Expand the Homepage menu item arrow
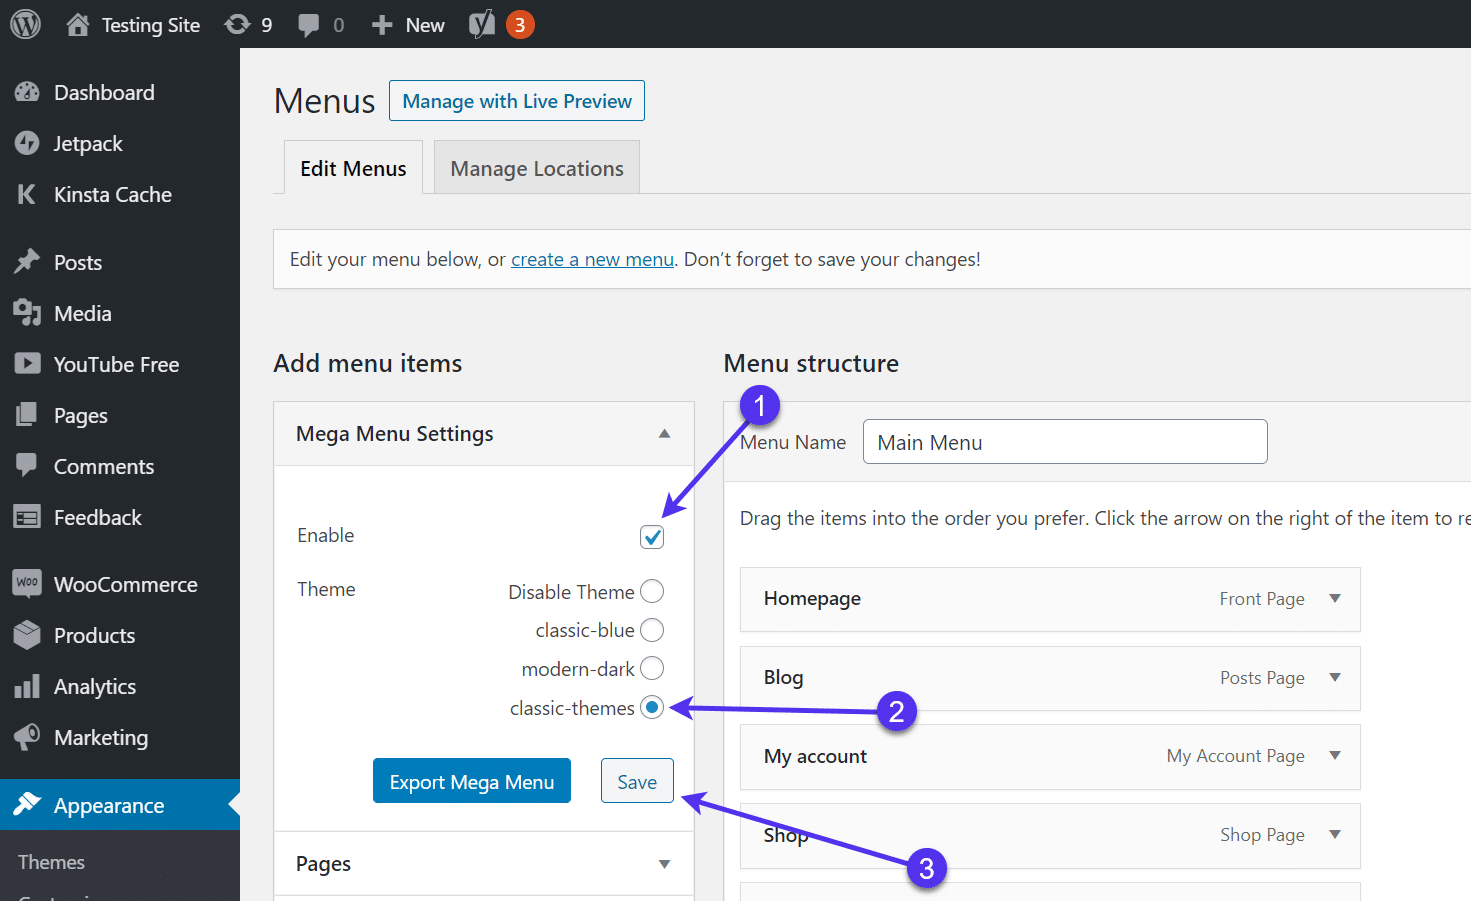This screenshot has width=1471, height=901. click(1334, 598)
